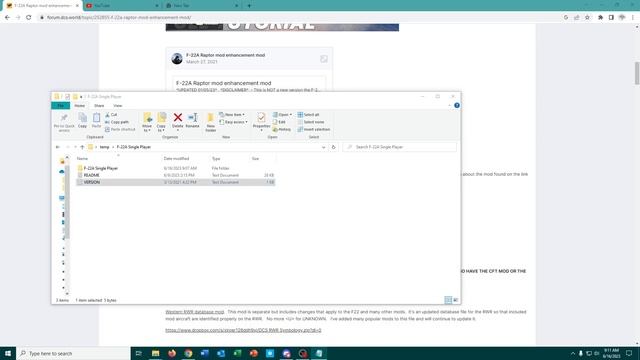This screenshot has height=360, width=640.
Task: Refresh the Explorer folder view
Action: click(x=333, y=147)
